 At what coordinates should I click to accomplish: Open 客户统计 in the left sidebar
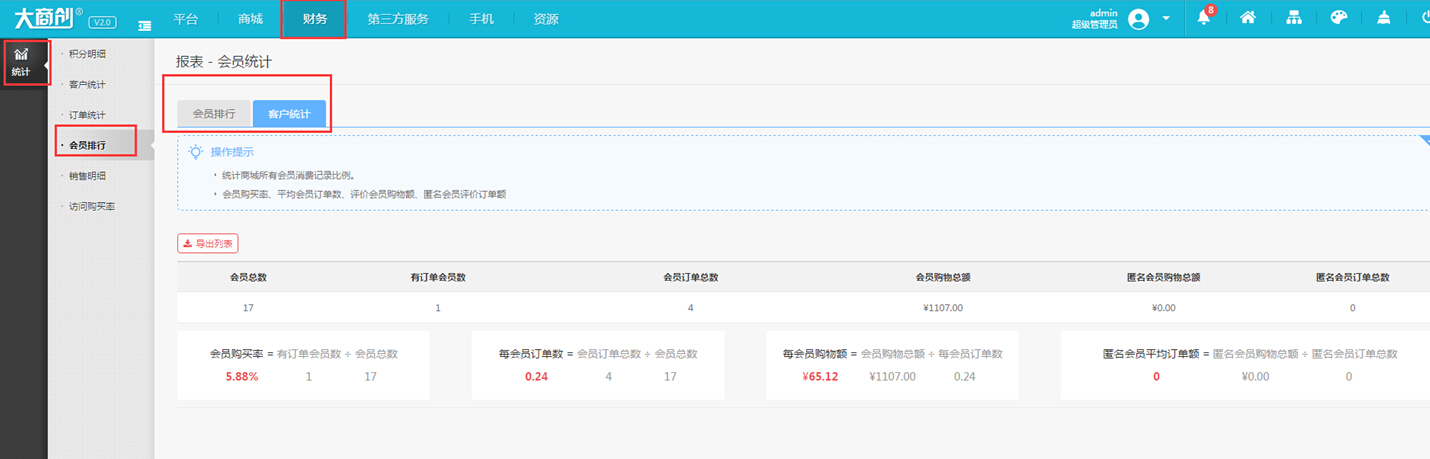(x=87, y=84)
